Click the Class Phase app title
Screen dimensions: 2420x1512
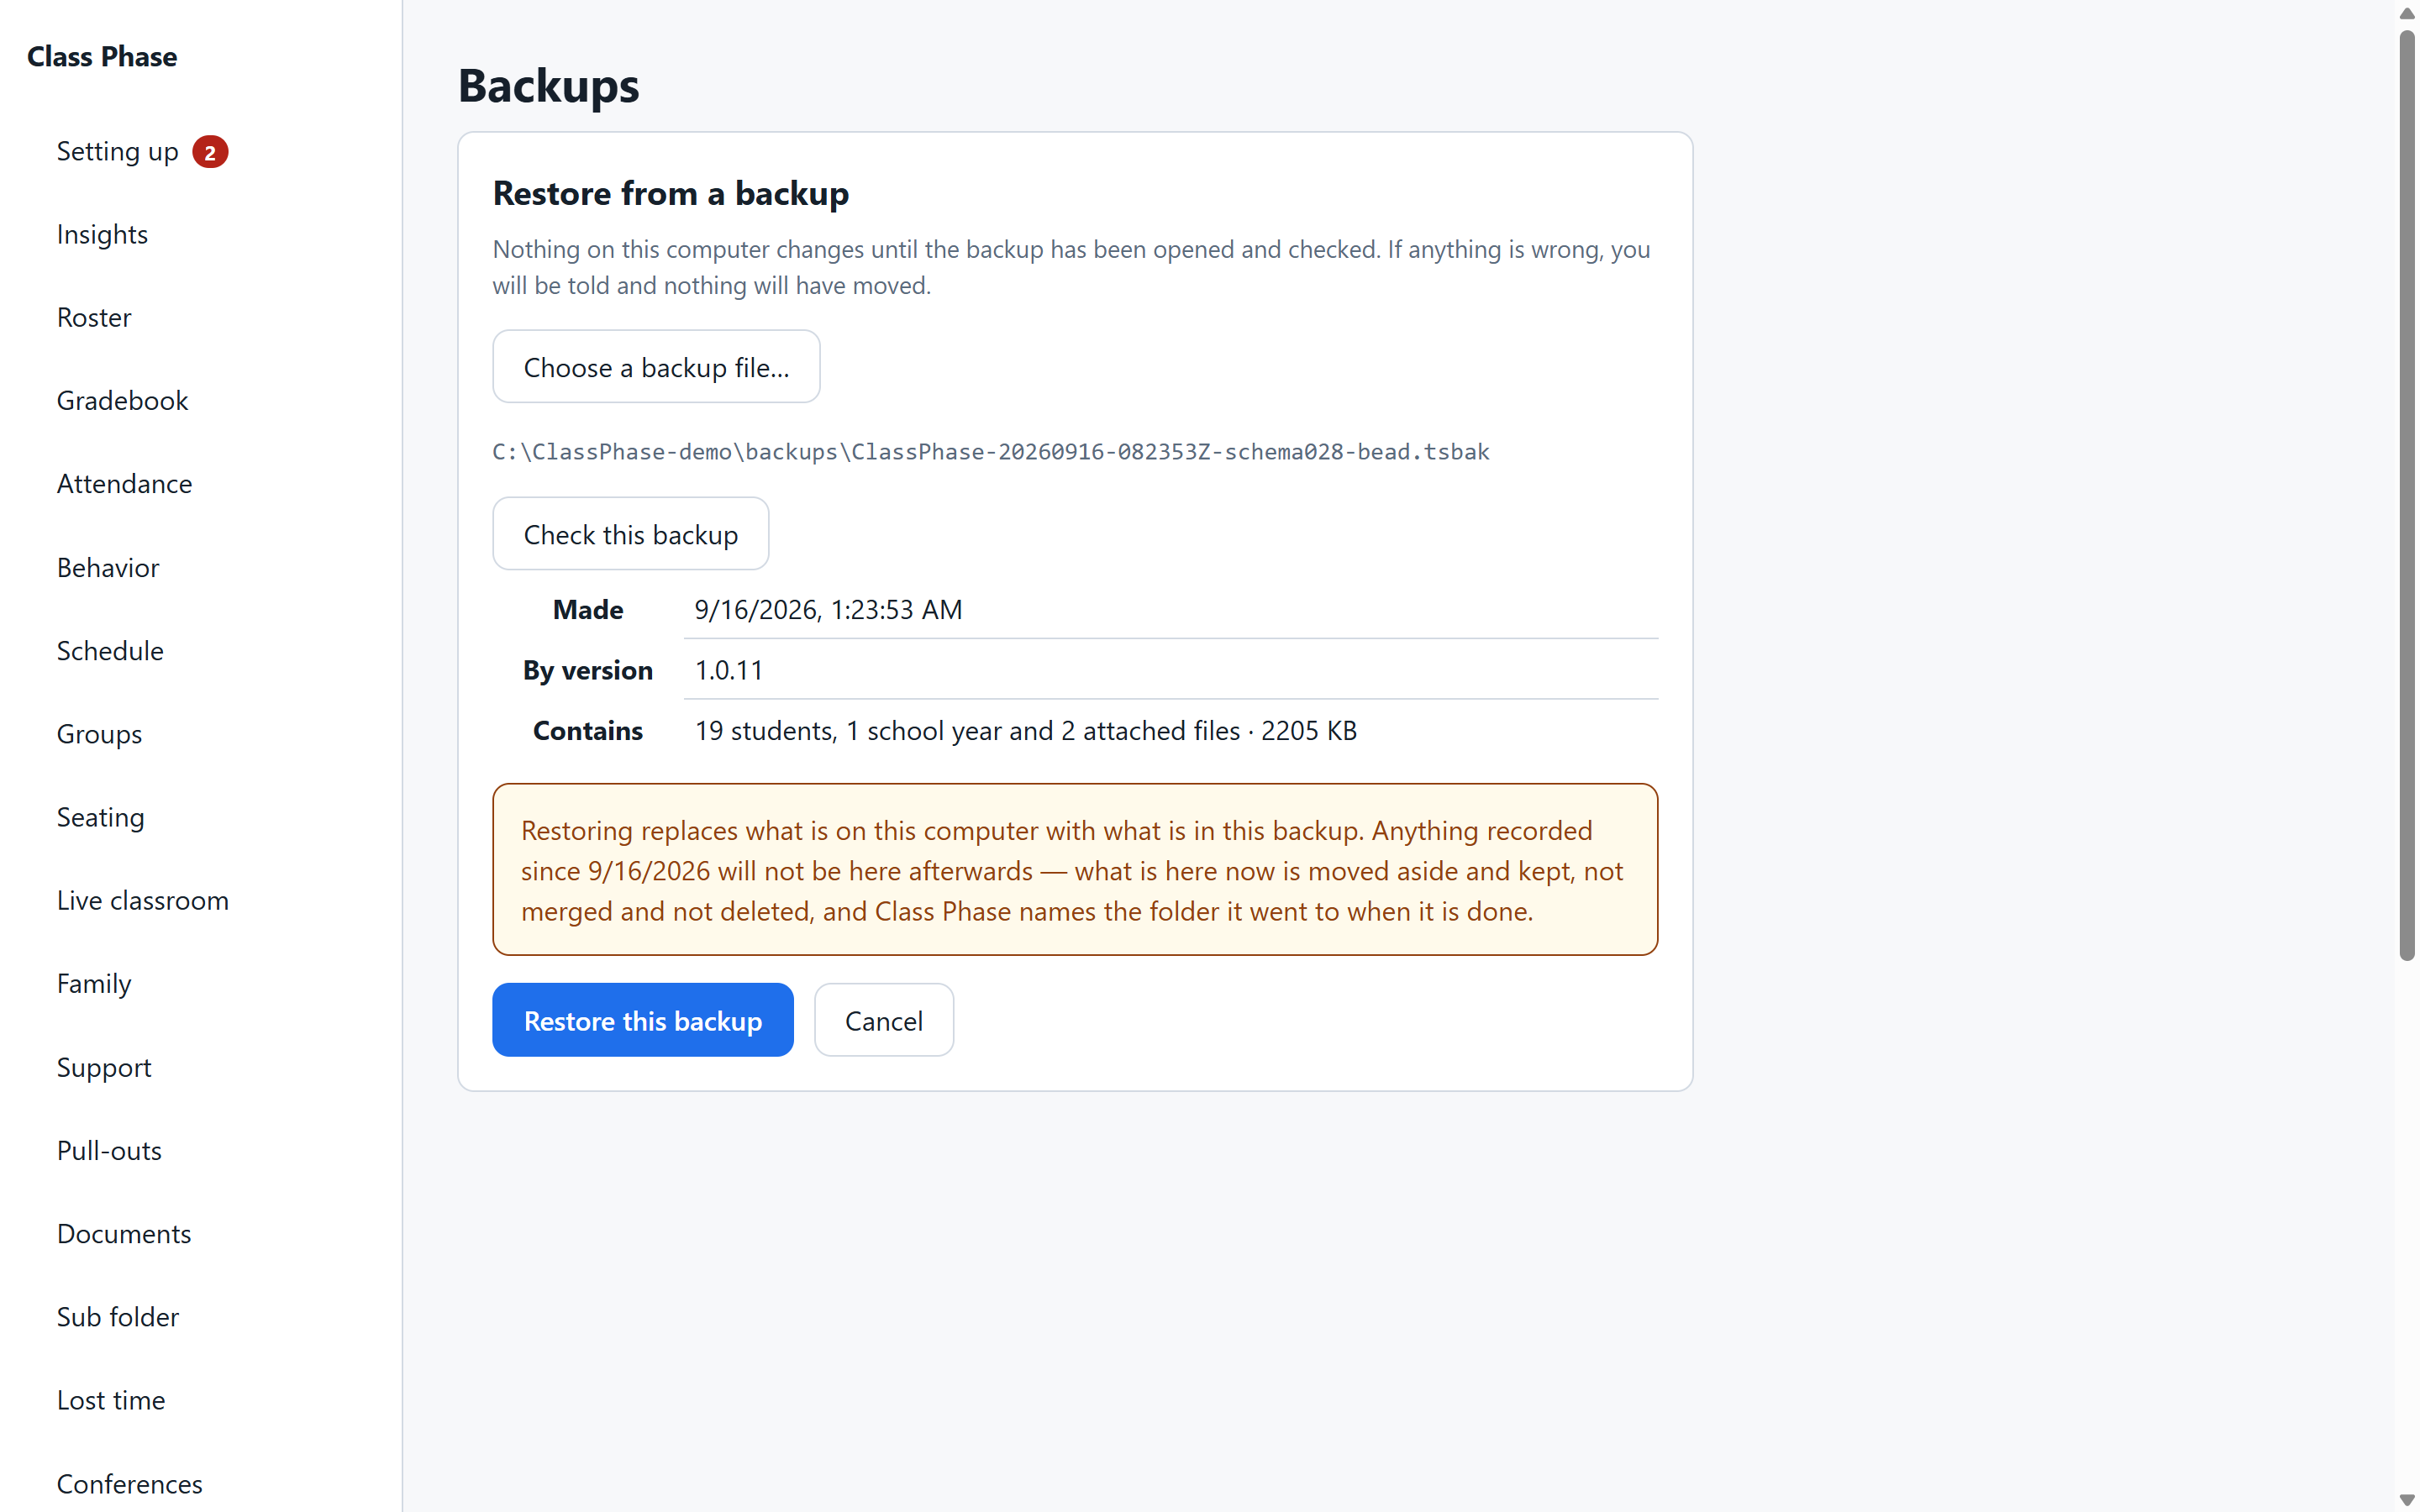point(102,57)
